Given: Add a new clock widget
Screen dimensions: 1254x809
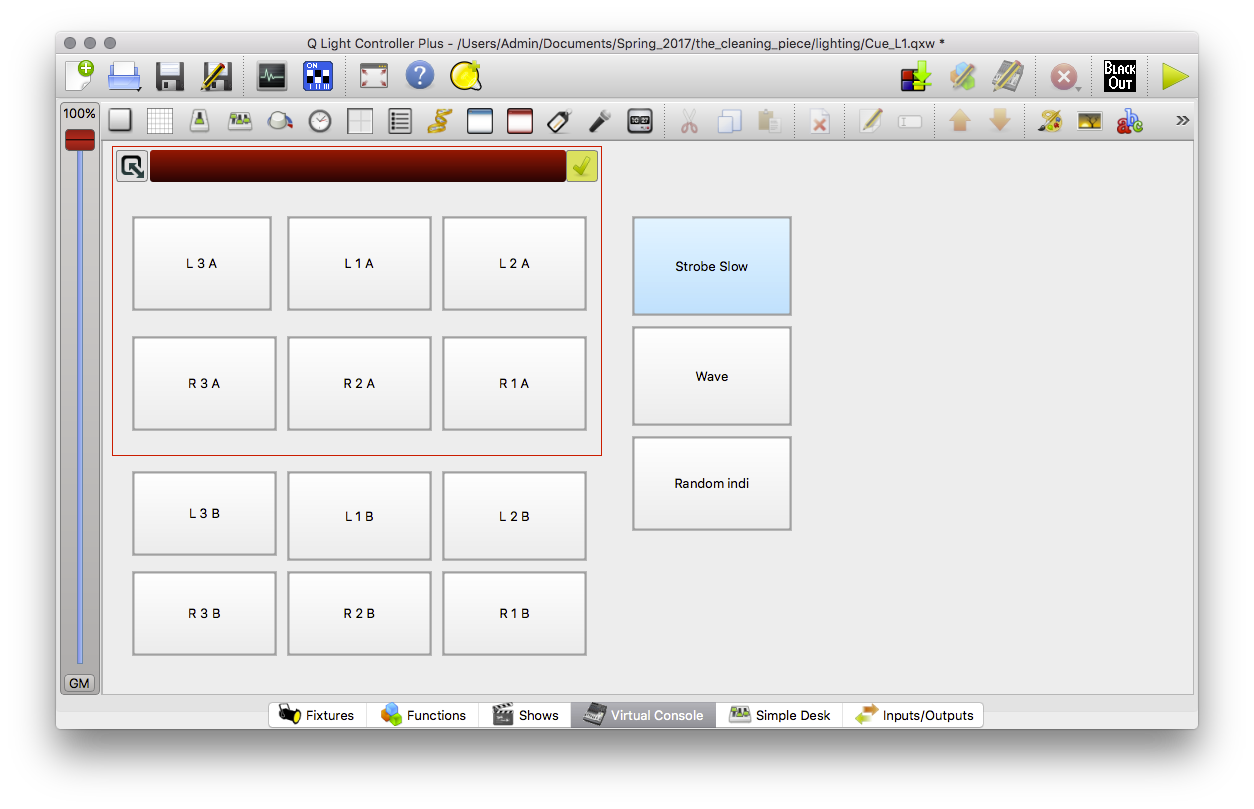Looking at the screenshot, I should [640, 121].
